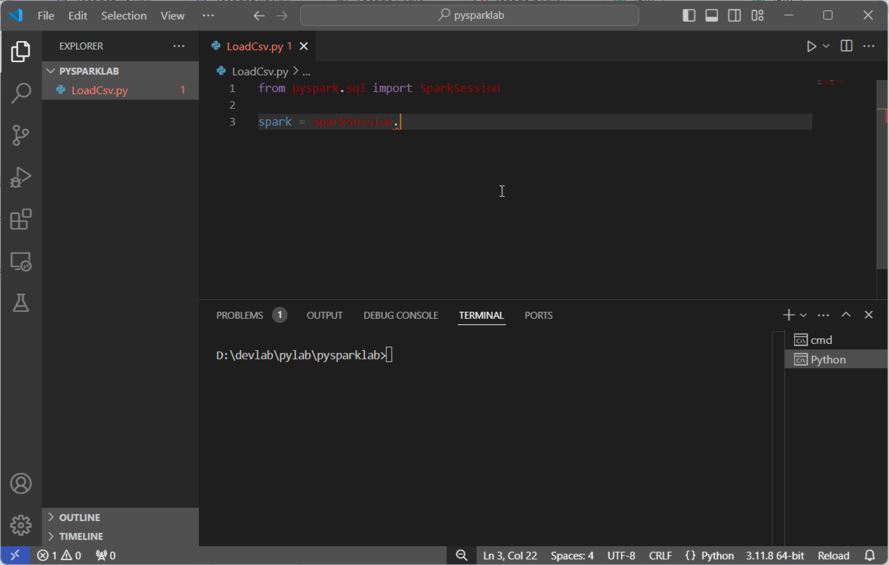The image size is (889, 565).
Task: Open the Search view in activity bar
Action: 20,93
